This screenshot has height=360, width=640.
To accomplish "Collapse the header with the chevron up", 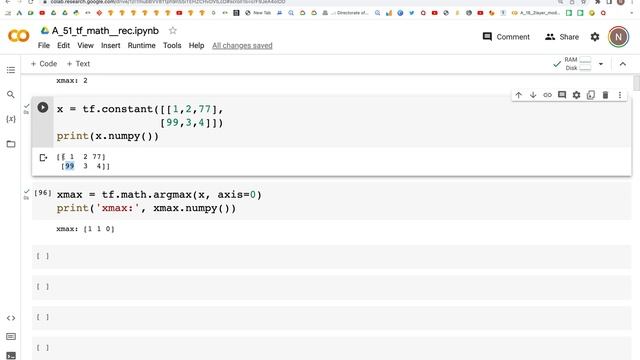I will 622,64.
